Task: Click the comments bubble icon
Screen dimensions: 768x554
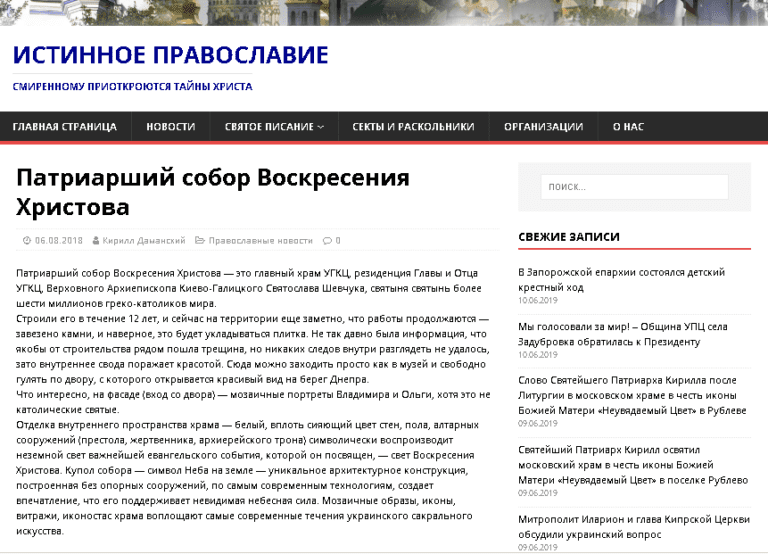Action: coord(327,241)
